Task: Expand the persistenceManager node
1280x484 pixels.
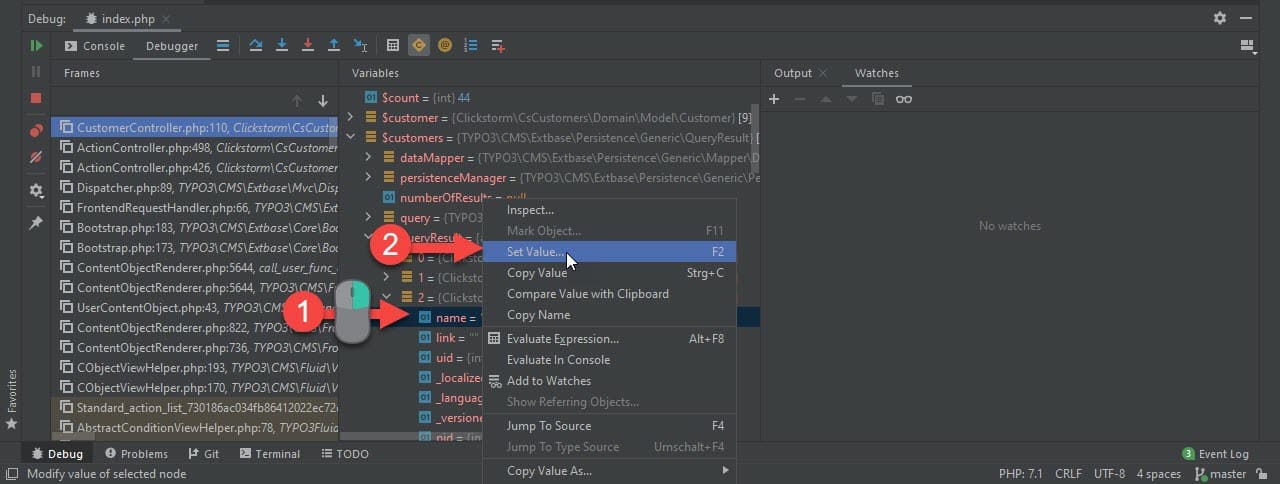Action: coord(367,177)
